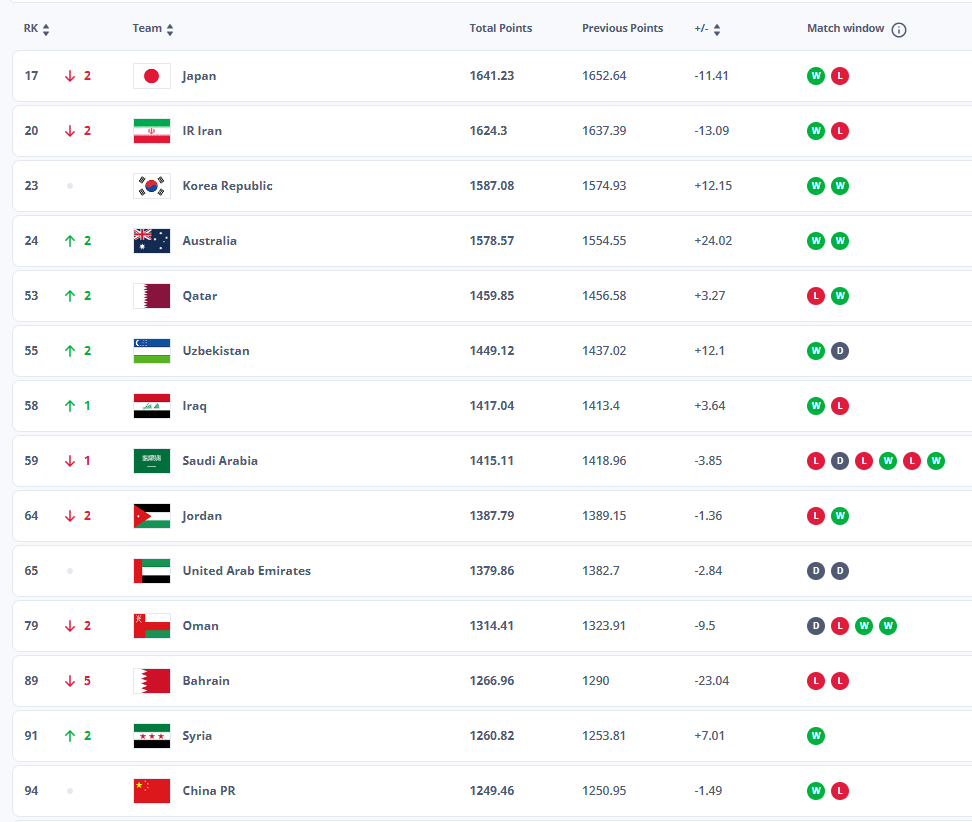Select the Oman table row

(492, 626)
